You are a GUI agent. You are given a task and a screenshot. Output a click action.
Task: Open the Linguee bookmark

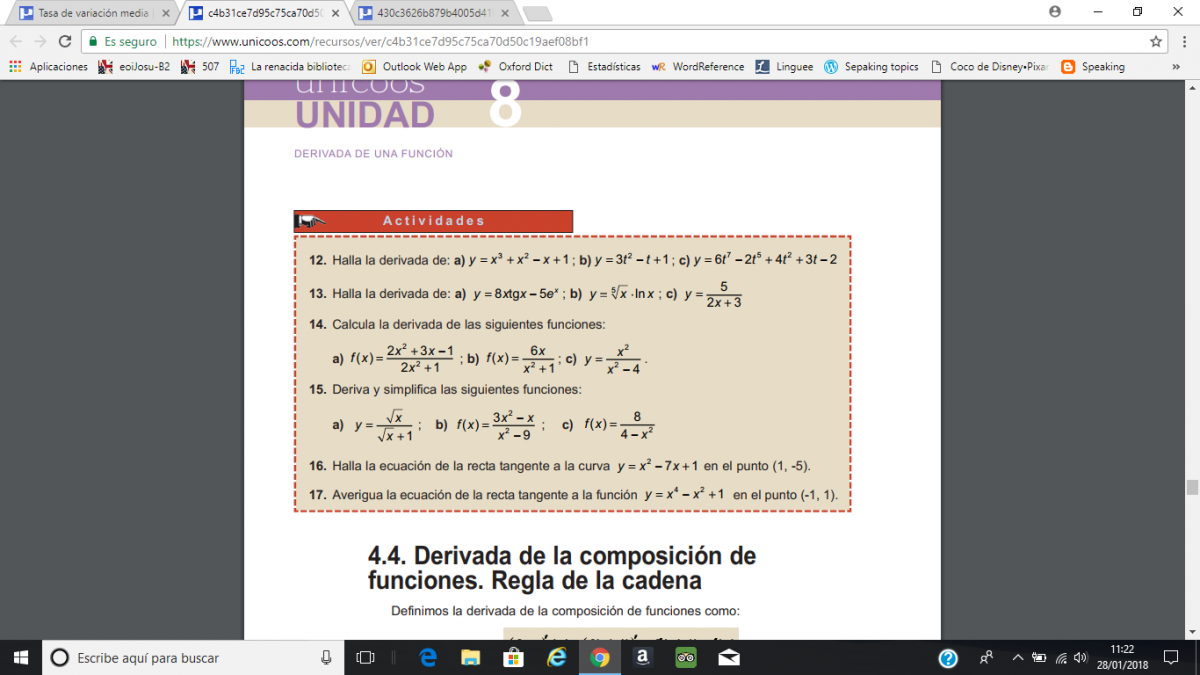point(784,67)
